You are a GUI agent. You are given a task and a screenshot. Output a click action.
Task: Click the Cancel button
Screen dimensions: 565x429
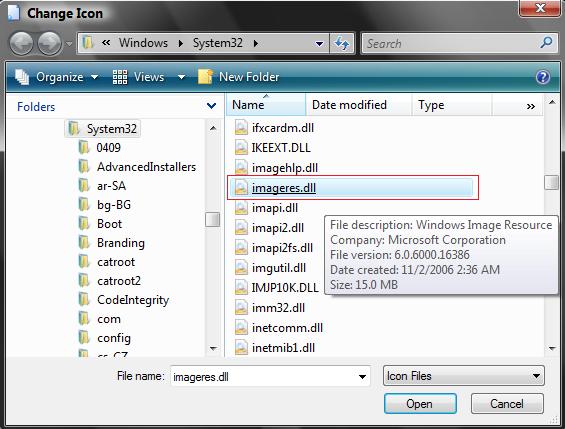pos(507,404)
